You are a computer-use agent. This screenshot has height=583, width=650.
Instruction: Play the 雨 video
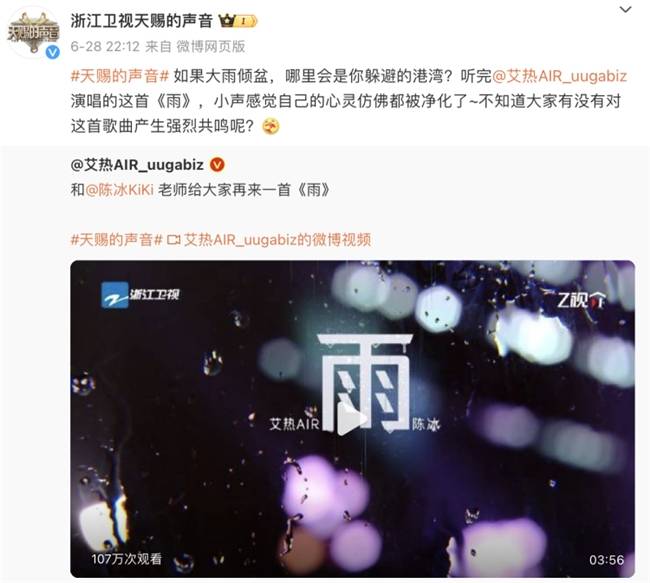pos(352,419)
